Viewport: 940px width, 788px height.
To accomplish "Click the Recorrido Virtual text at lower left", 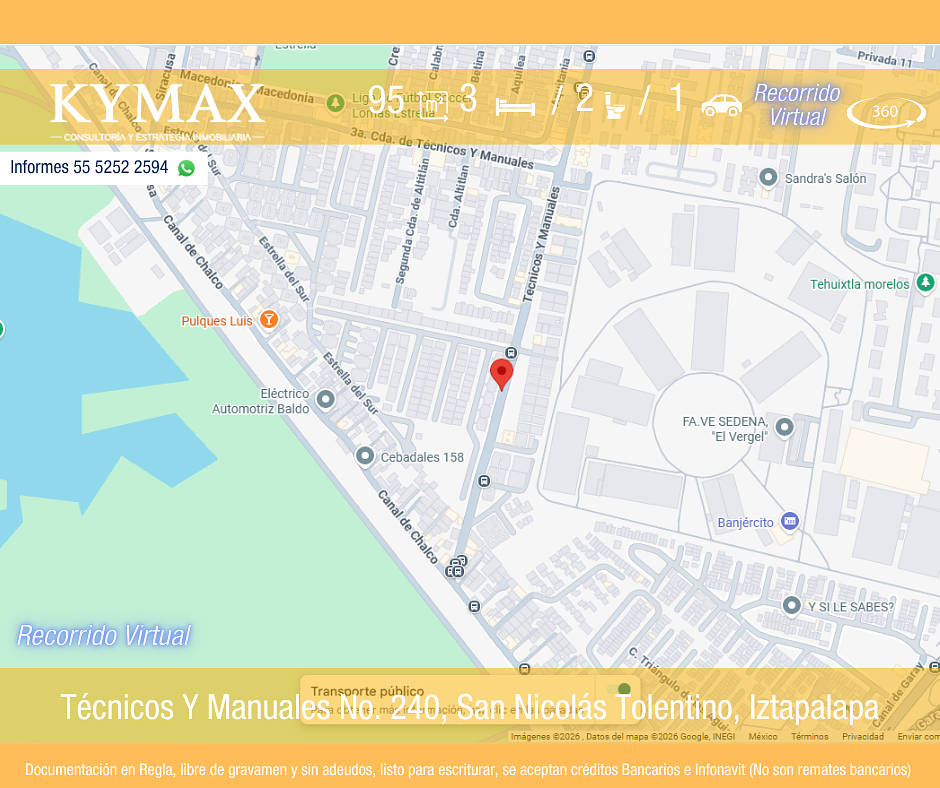I will pos(104,636).
